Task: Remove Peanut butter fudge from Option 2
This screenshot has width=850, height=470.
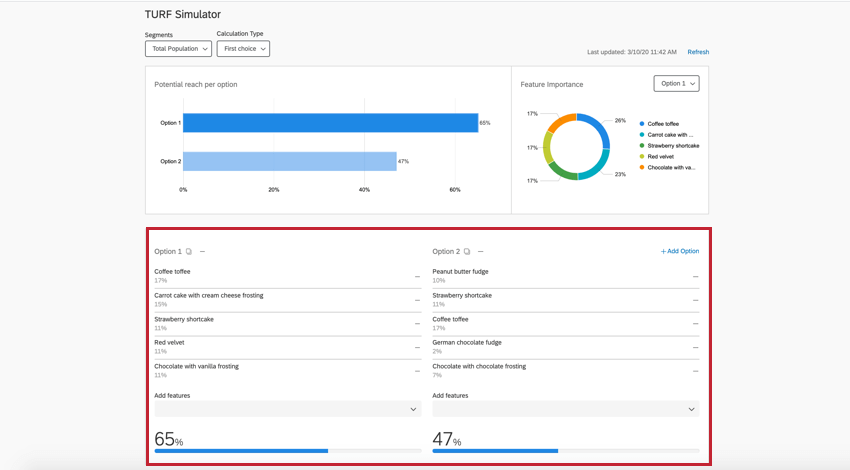Action: tap(695, 277)
